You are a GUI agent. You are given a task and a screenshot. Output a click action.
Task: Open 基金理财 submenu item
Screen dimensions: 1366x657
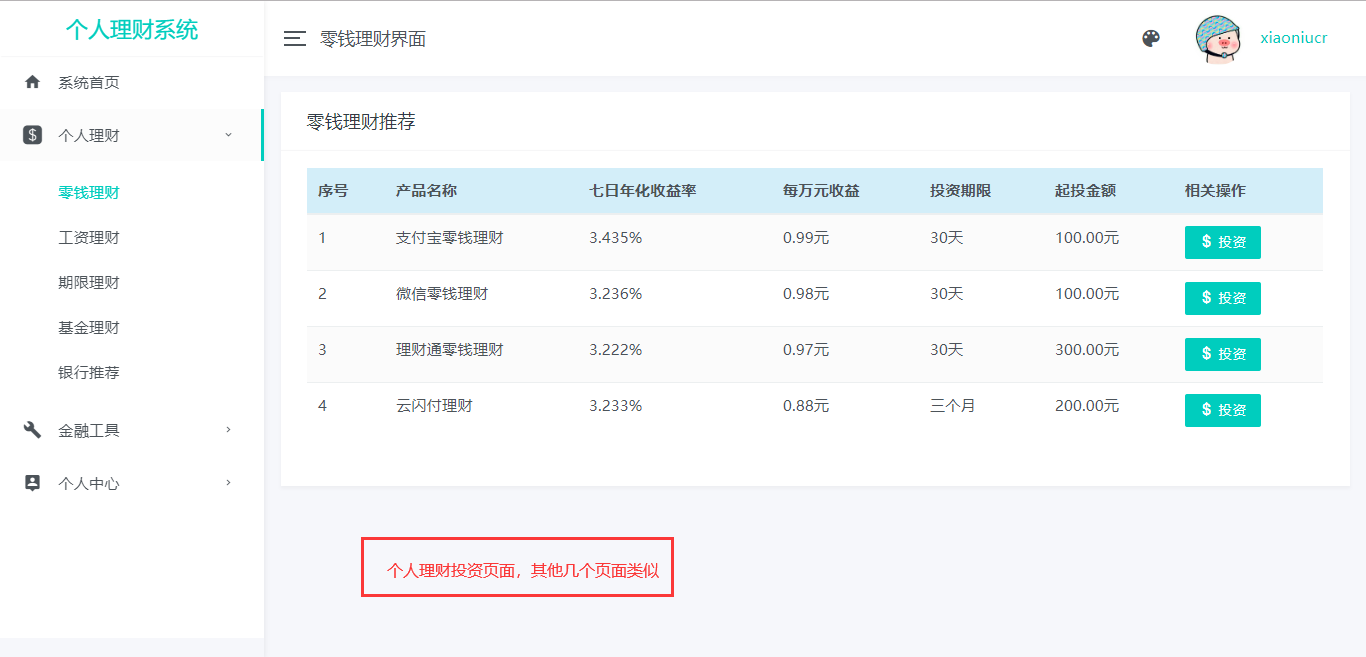coord(89,328)
